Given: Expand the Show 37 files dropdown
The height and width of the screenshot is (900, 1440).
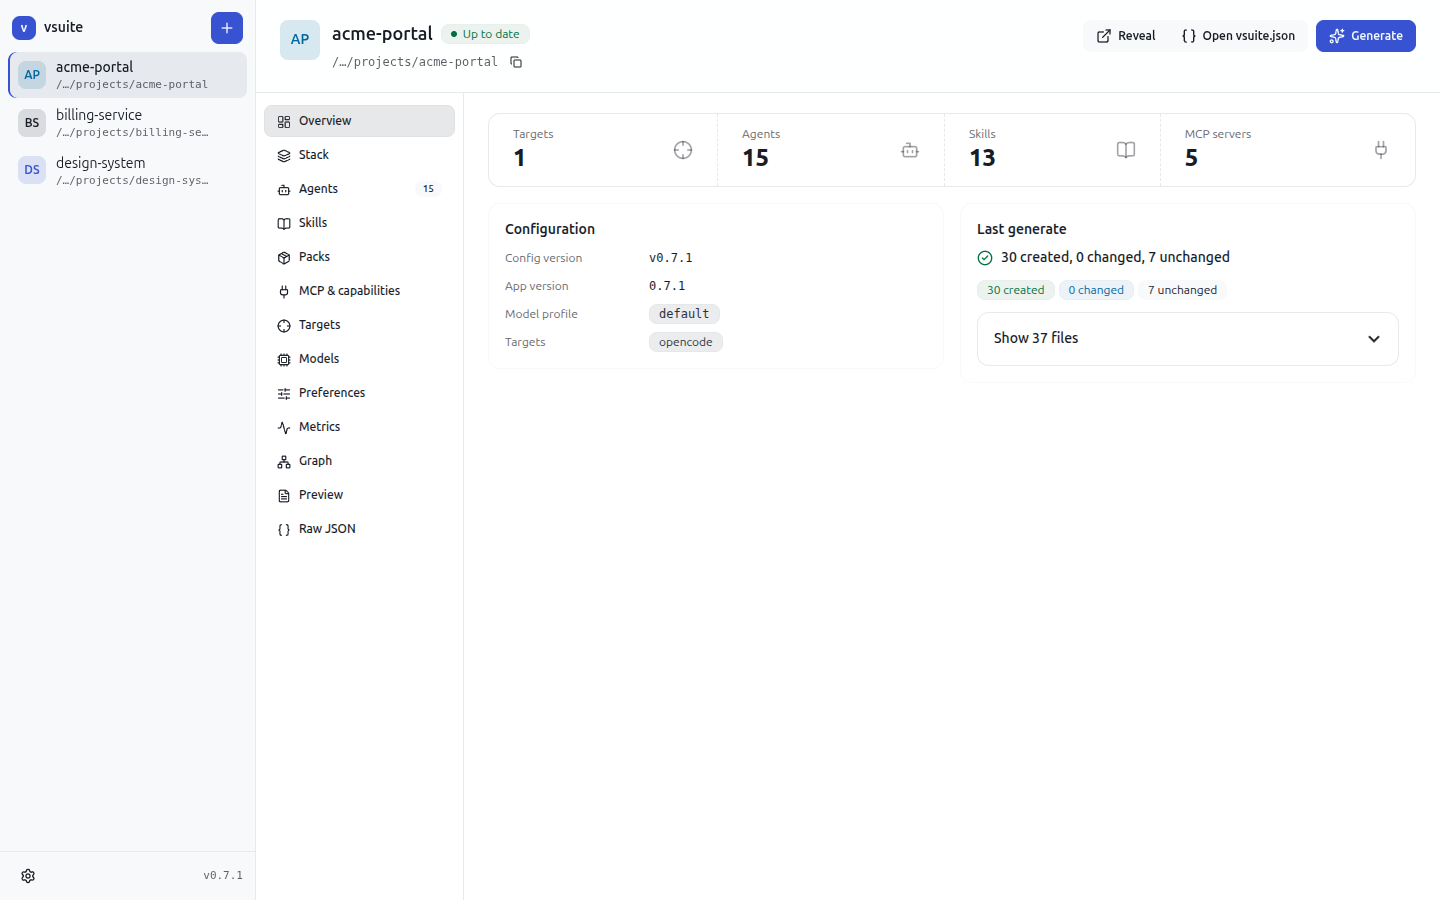Looking at the screenshot, I should 1188,339.
